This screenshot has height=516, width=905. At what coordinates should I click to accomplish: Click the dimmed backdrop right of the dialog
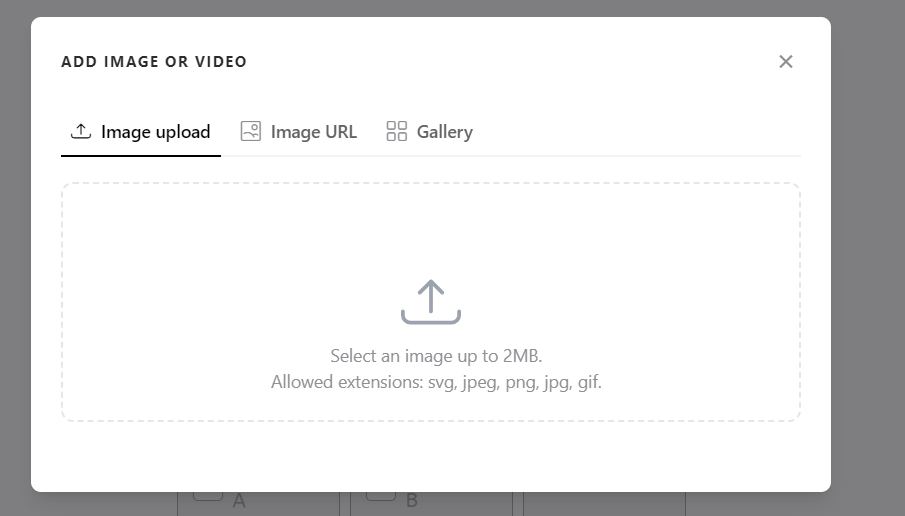coord(867,250)
